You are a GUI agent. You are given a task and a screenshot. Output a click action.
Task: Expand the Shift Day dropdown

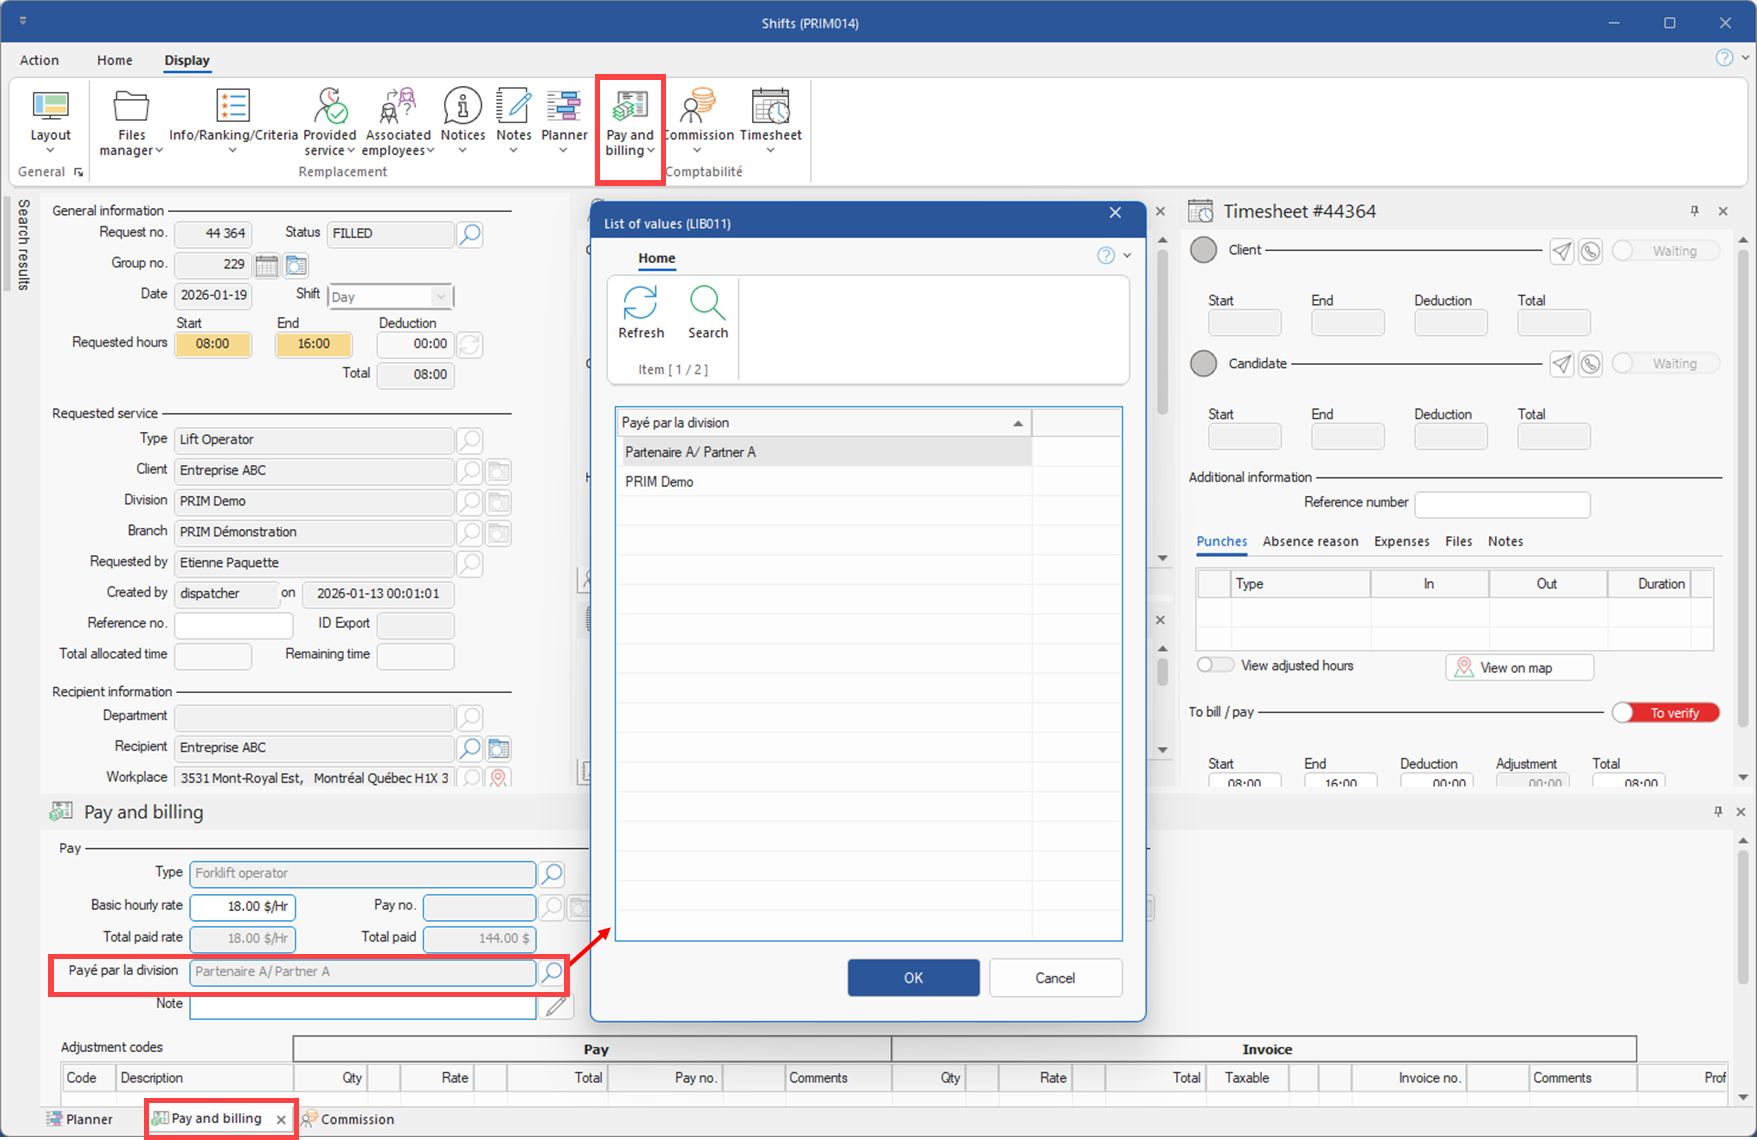(x=440, y=297)
